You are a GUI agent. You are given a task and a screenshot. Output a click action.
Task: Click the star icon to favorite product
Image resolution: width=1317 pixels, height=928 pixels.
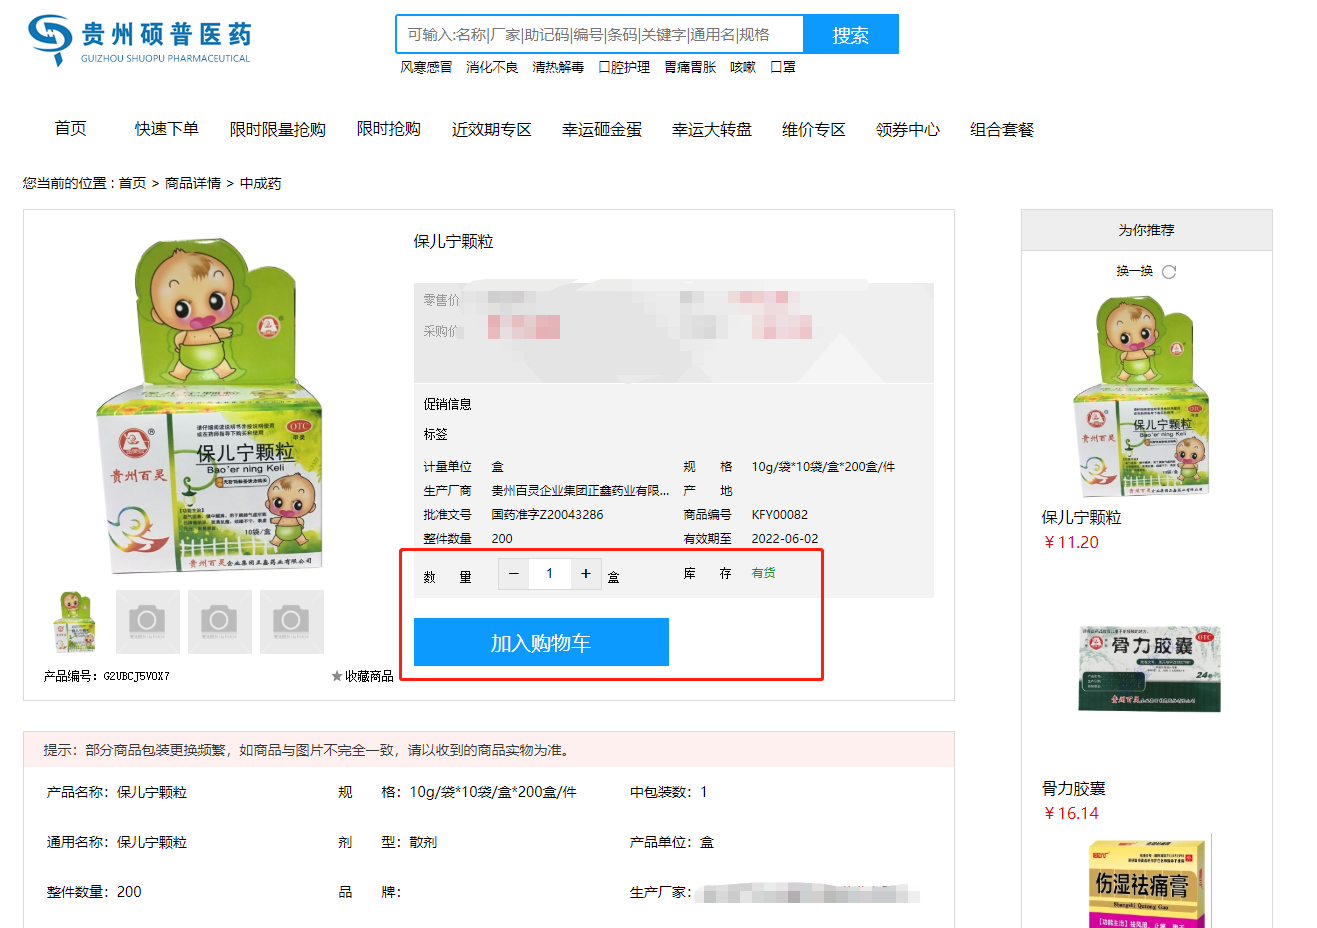(x=337, y=677)
